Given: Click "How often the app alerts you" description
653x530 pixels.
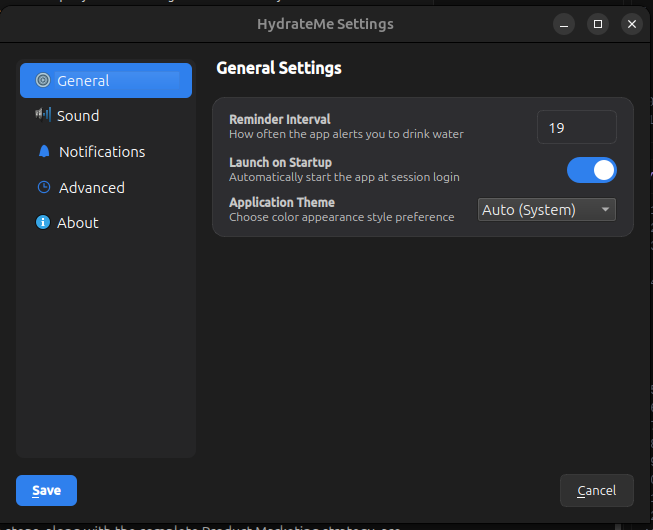Looking at the screenshot, I should [x=346, y=134].
